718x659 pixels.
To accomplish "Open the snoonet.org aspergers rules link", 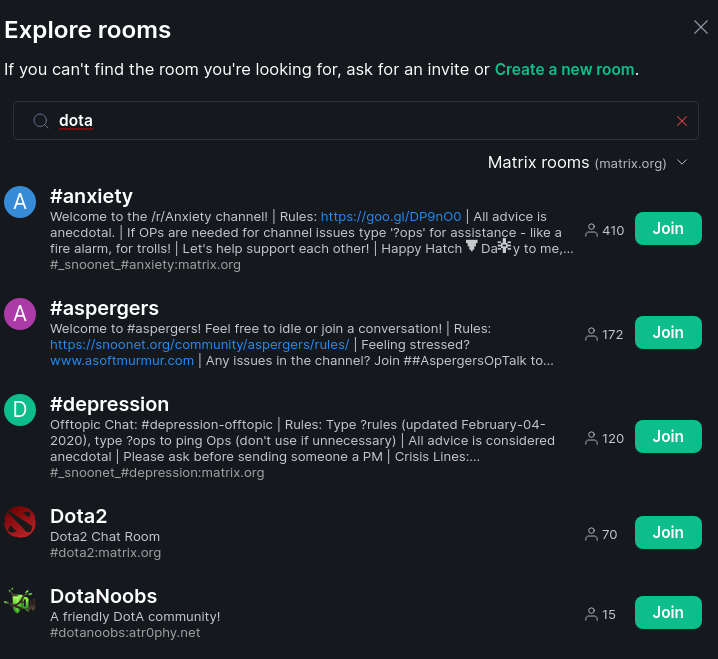I will (200, 344).
